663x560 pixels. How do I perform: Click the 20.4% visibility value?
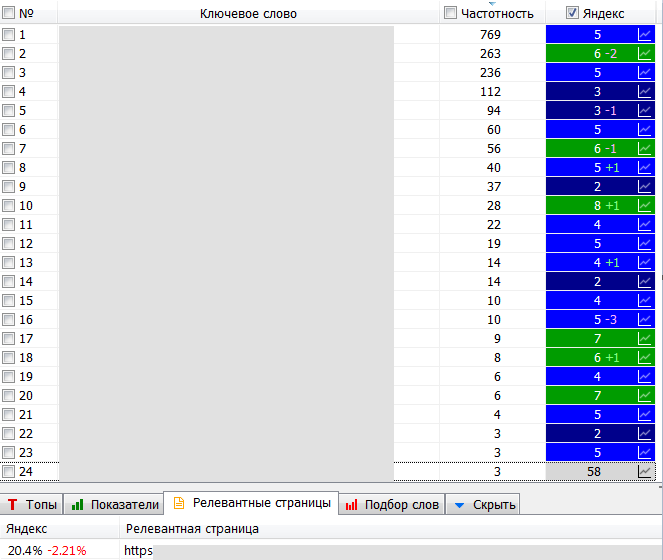tap(25, 550)
